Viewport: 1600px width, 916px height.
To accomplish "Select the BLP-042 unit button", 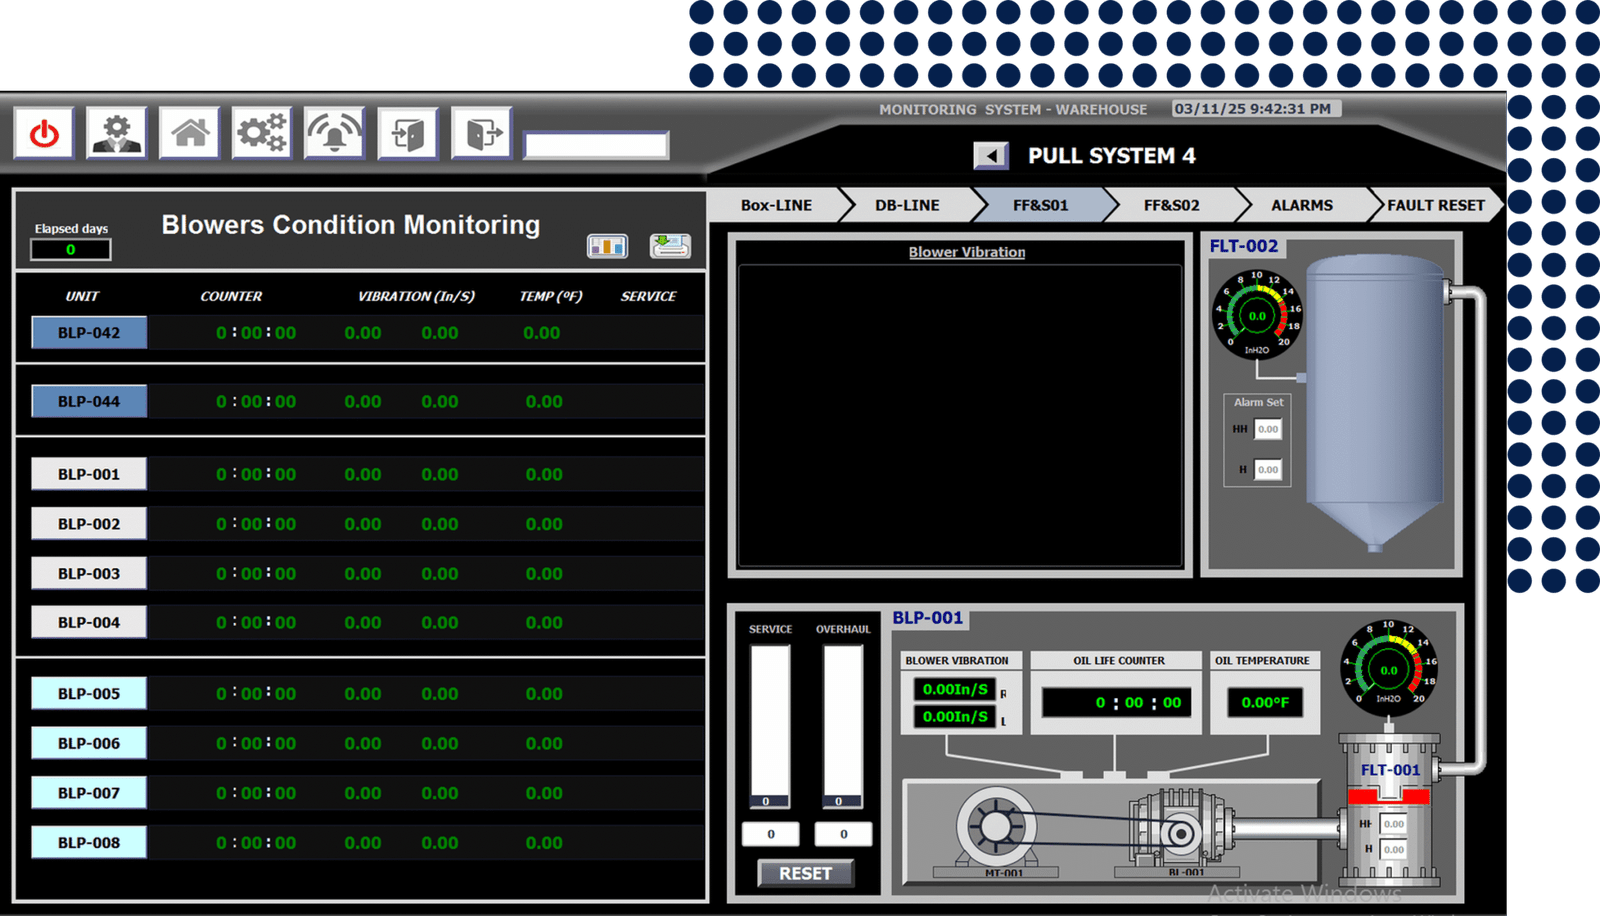I will (x=89, y=333).
